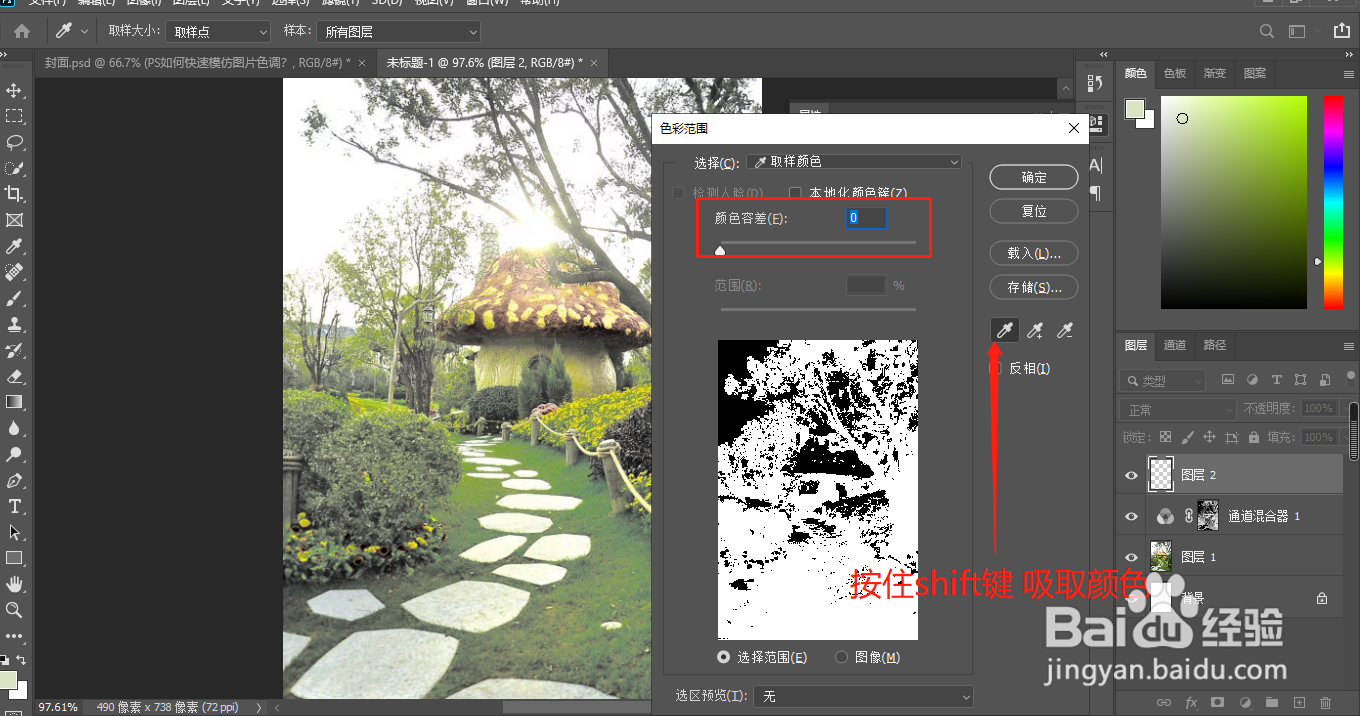Click the 存储(S)... button

1034,287
